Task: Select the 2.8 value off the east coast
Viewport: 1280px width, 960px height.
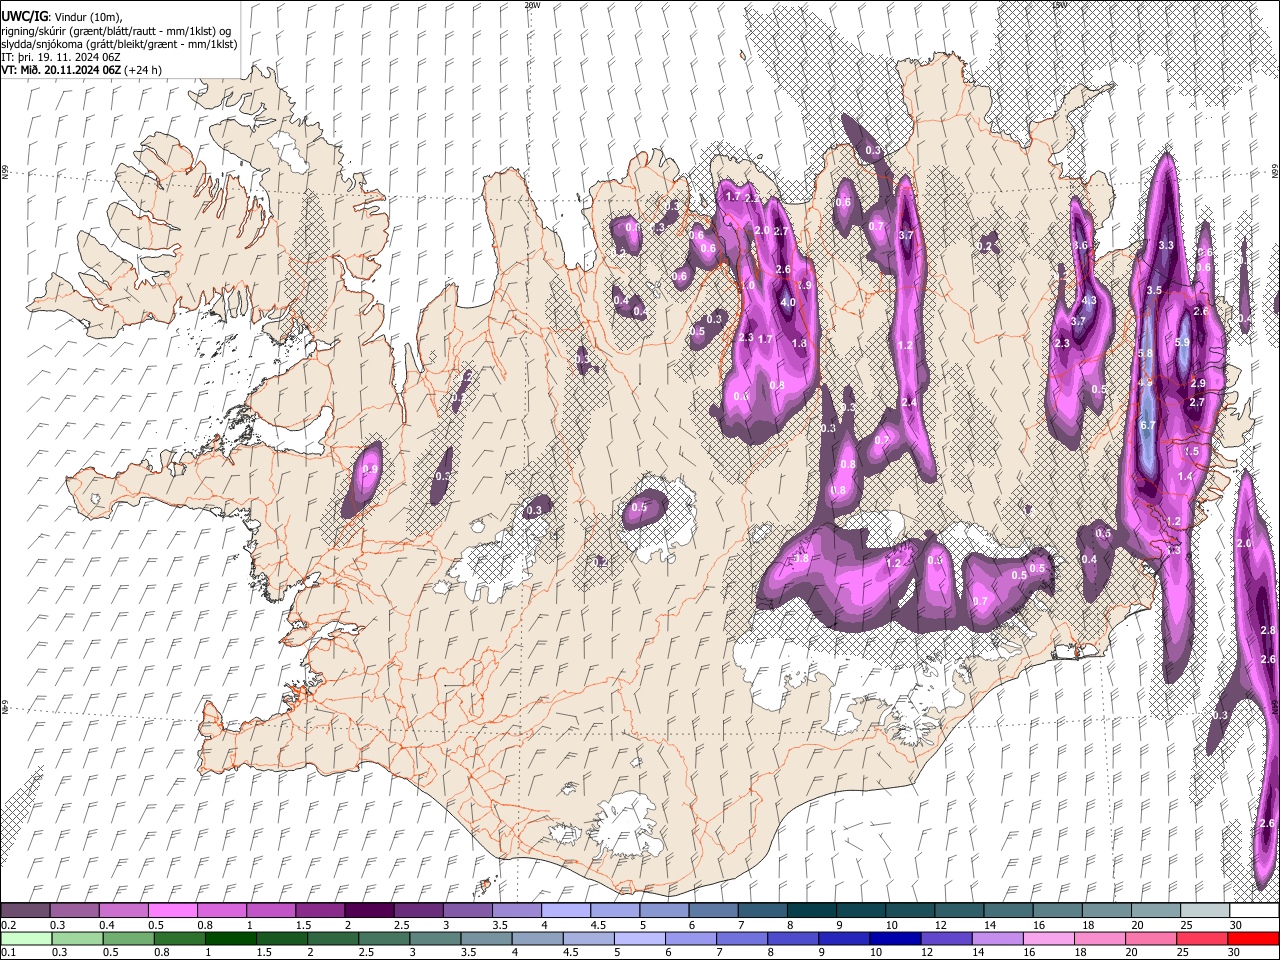Action: click(1268, 630)
